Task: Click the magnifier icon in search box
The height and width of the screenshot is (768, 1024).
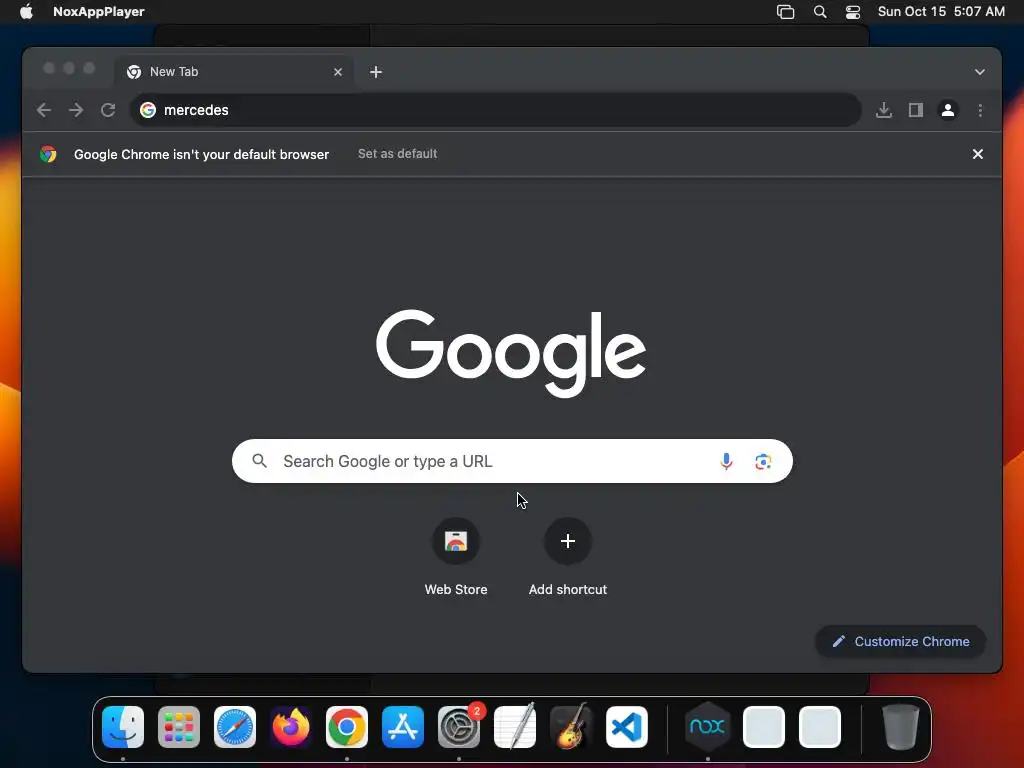Action: (x=259, y=461)
